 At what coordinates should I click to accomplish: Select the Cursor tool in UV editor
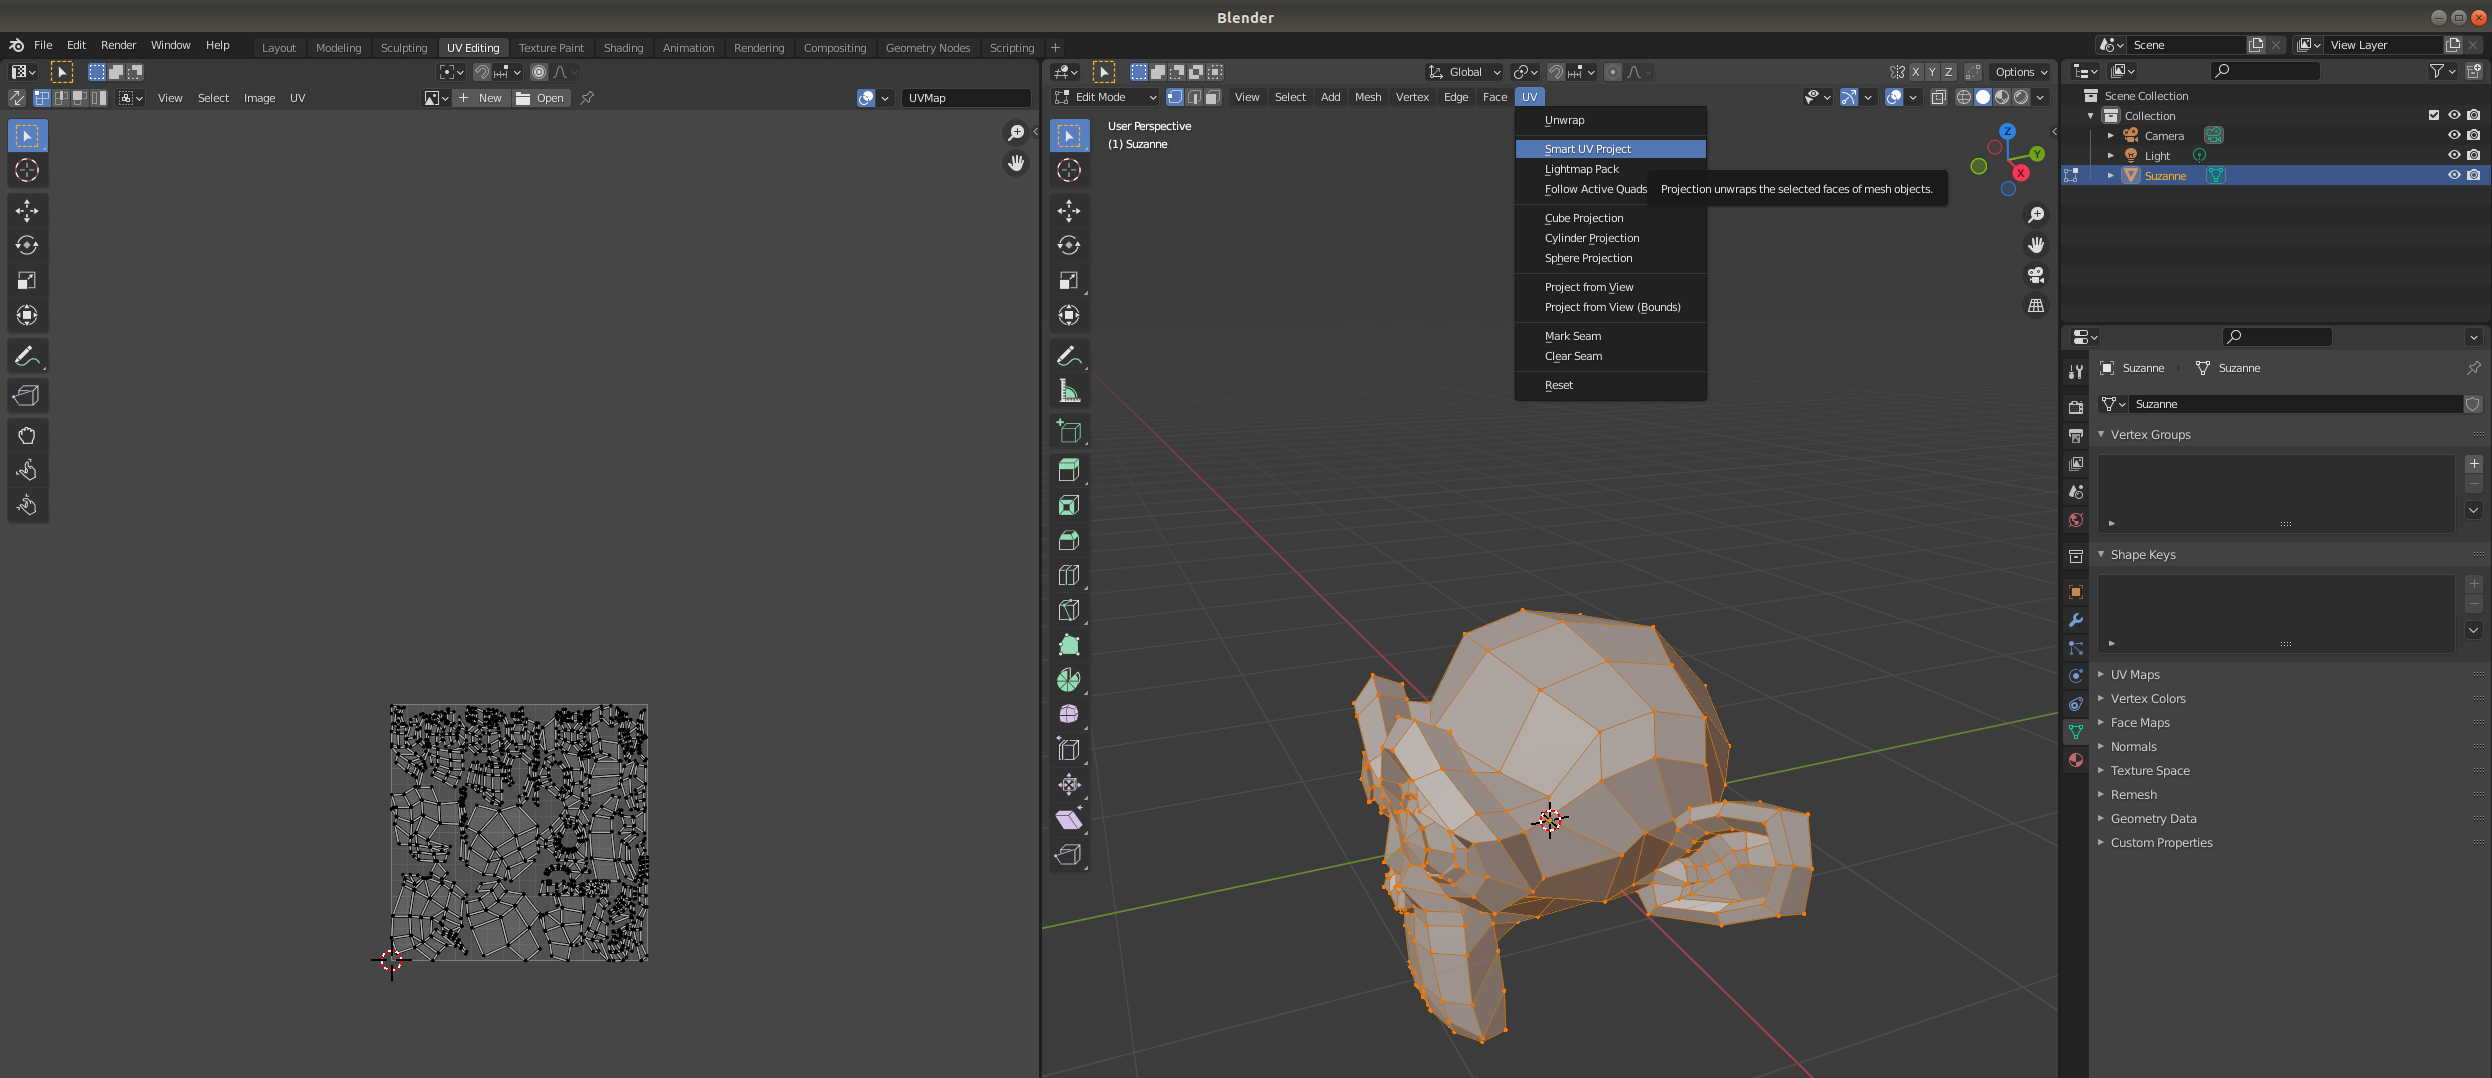click(x=27, y=170)
